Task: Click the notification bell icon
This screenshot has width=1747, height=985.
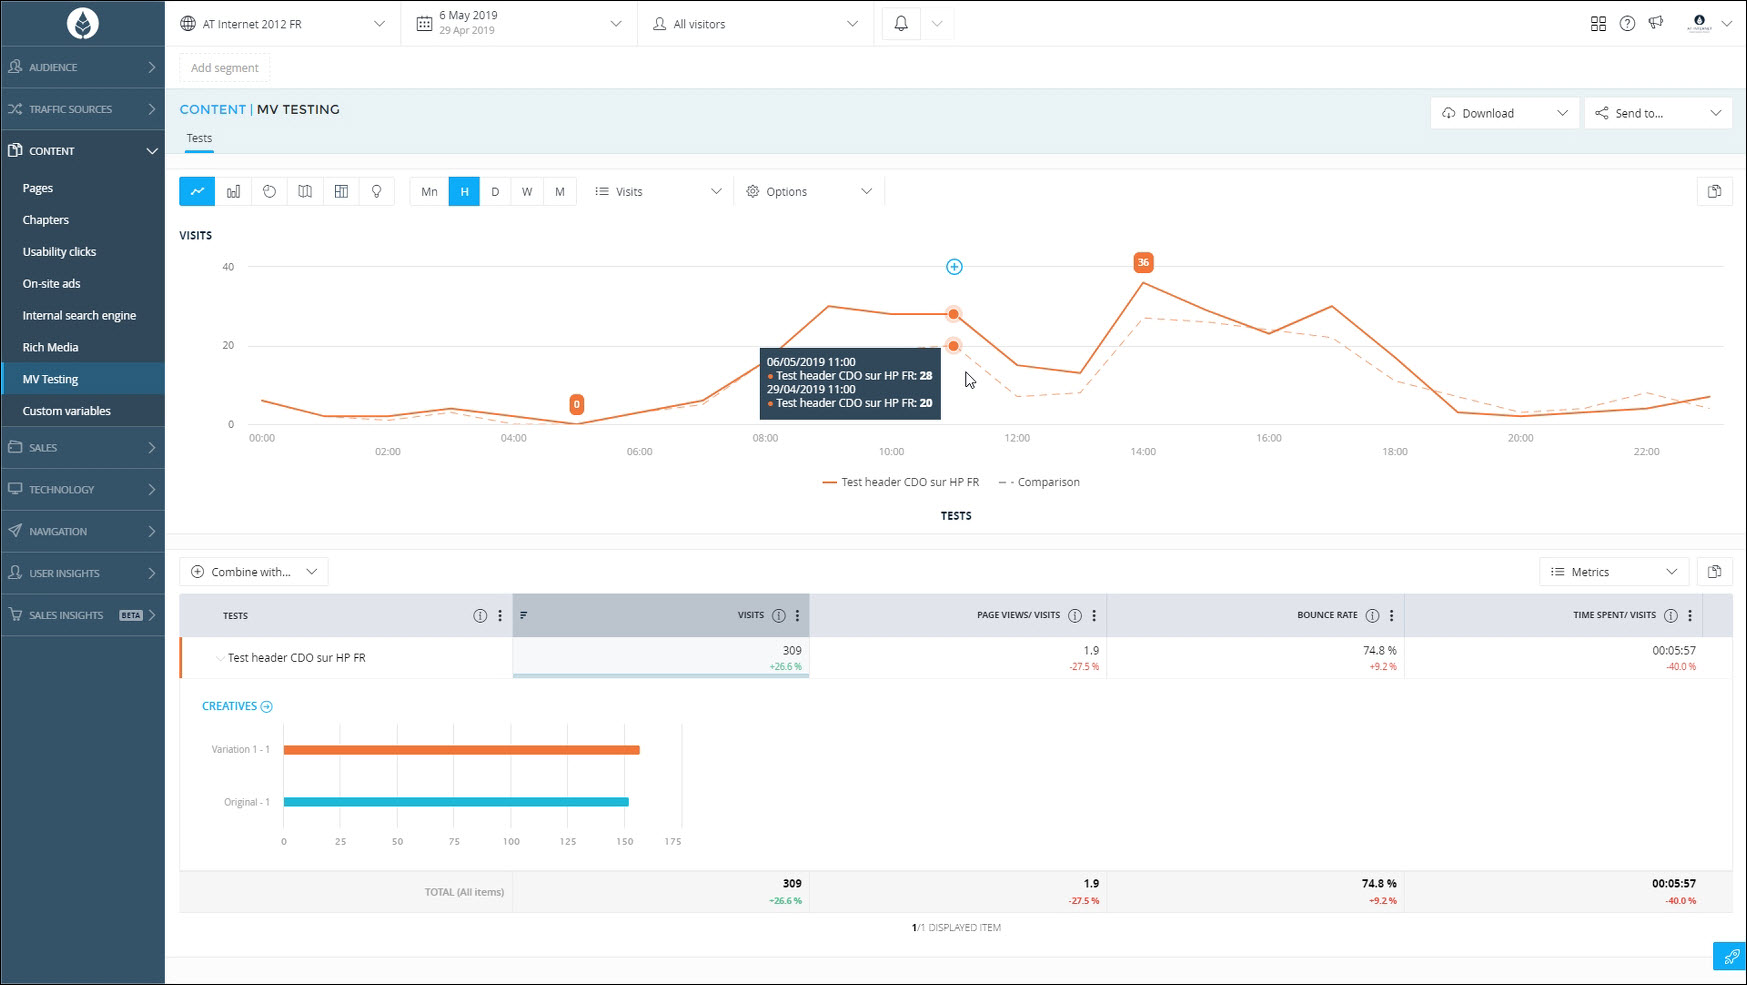Action: tap(901, 23)
